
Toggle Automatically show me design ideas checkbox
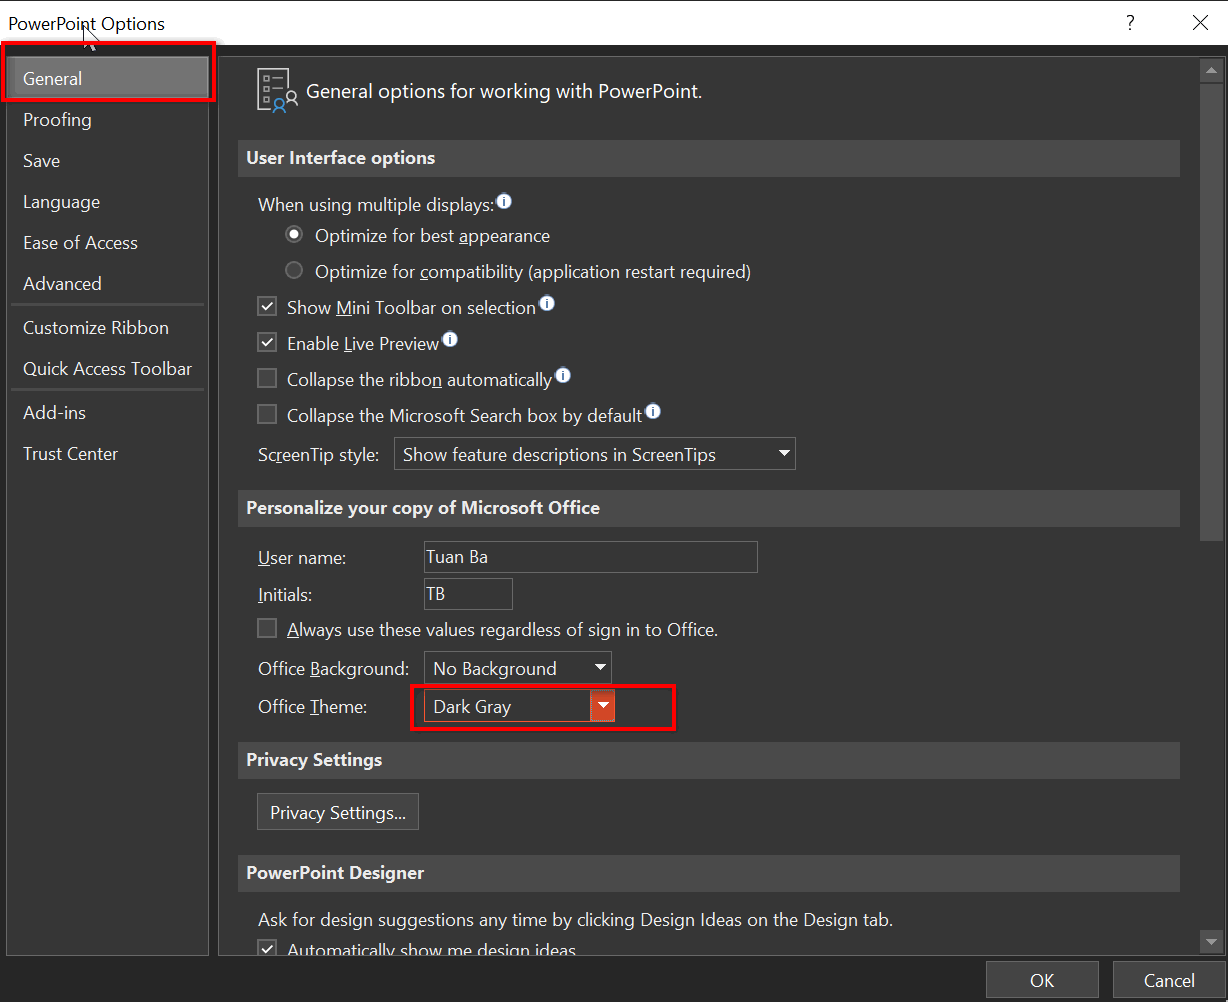pos(267,949)
